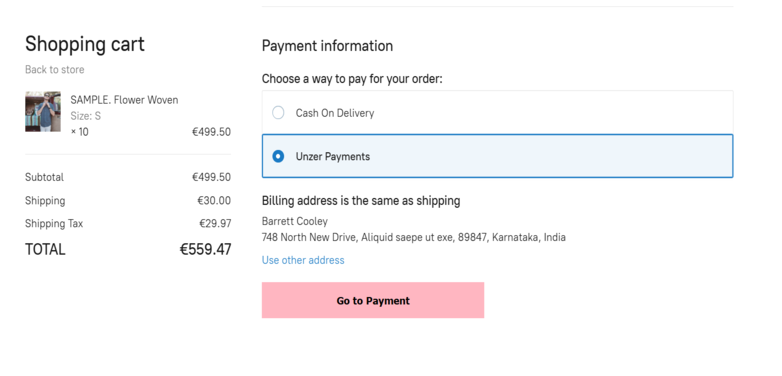Click the Billing address is the same heading
Image resolution: width=782 pixels, height=376 pixels.
coord(361,201)
